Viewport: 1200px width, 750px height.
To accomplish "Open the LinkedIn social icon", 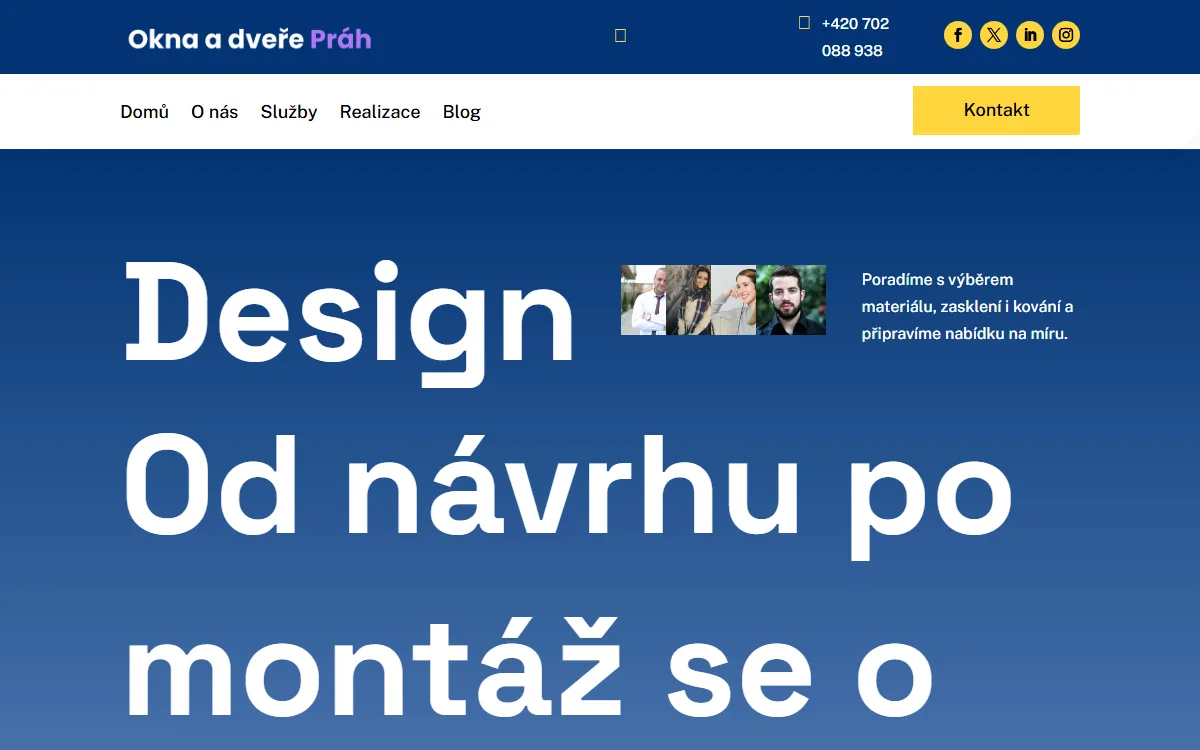I will (1030, 36).
